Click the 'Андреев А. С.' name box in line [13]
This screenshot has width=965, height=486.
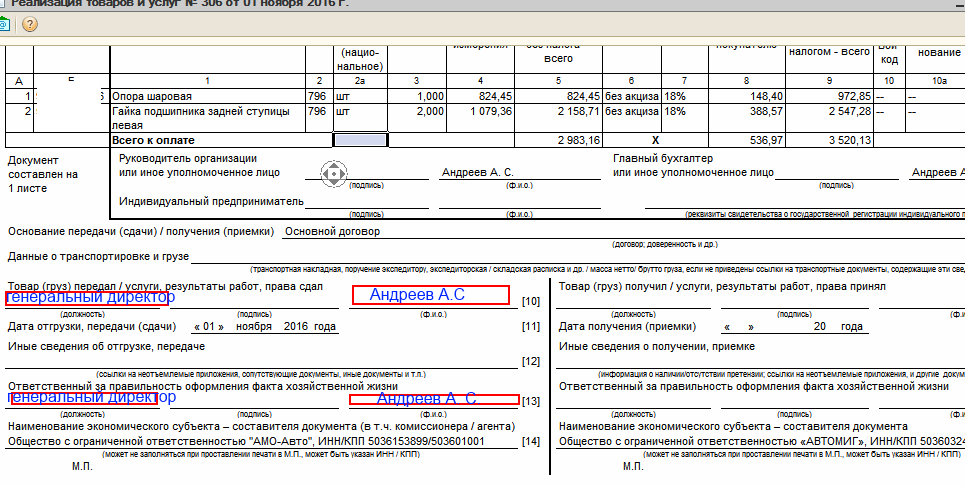point(433,399)
